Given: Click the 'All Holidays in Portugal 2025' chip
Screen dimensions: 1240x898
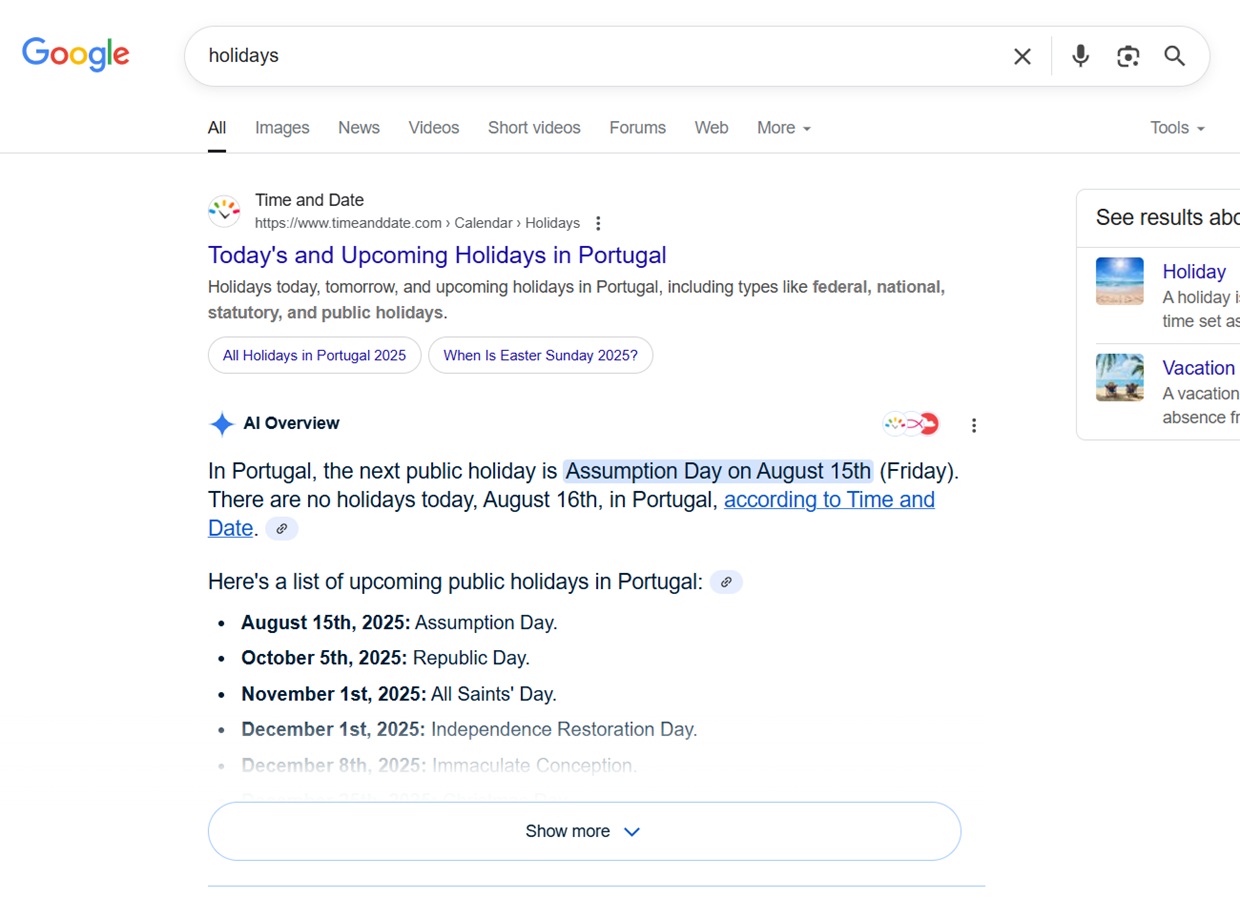Looking at the screenshot, I should (x=314, y=355).
